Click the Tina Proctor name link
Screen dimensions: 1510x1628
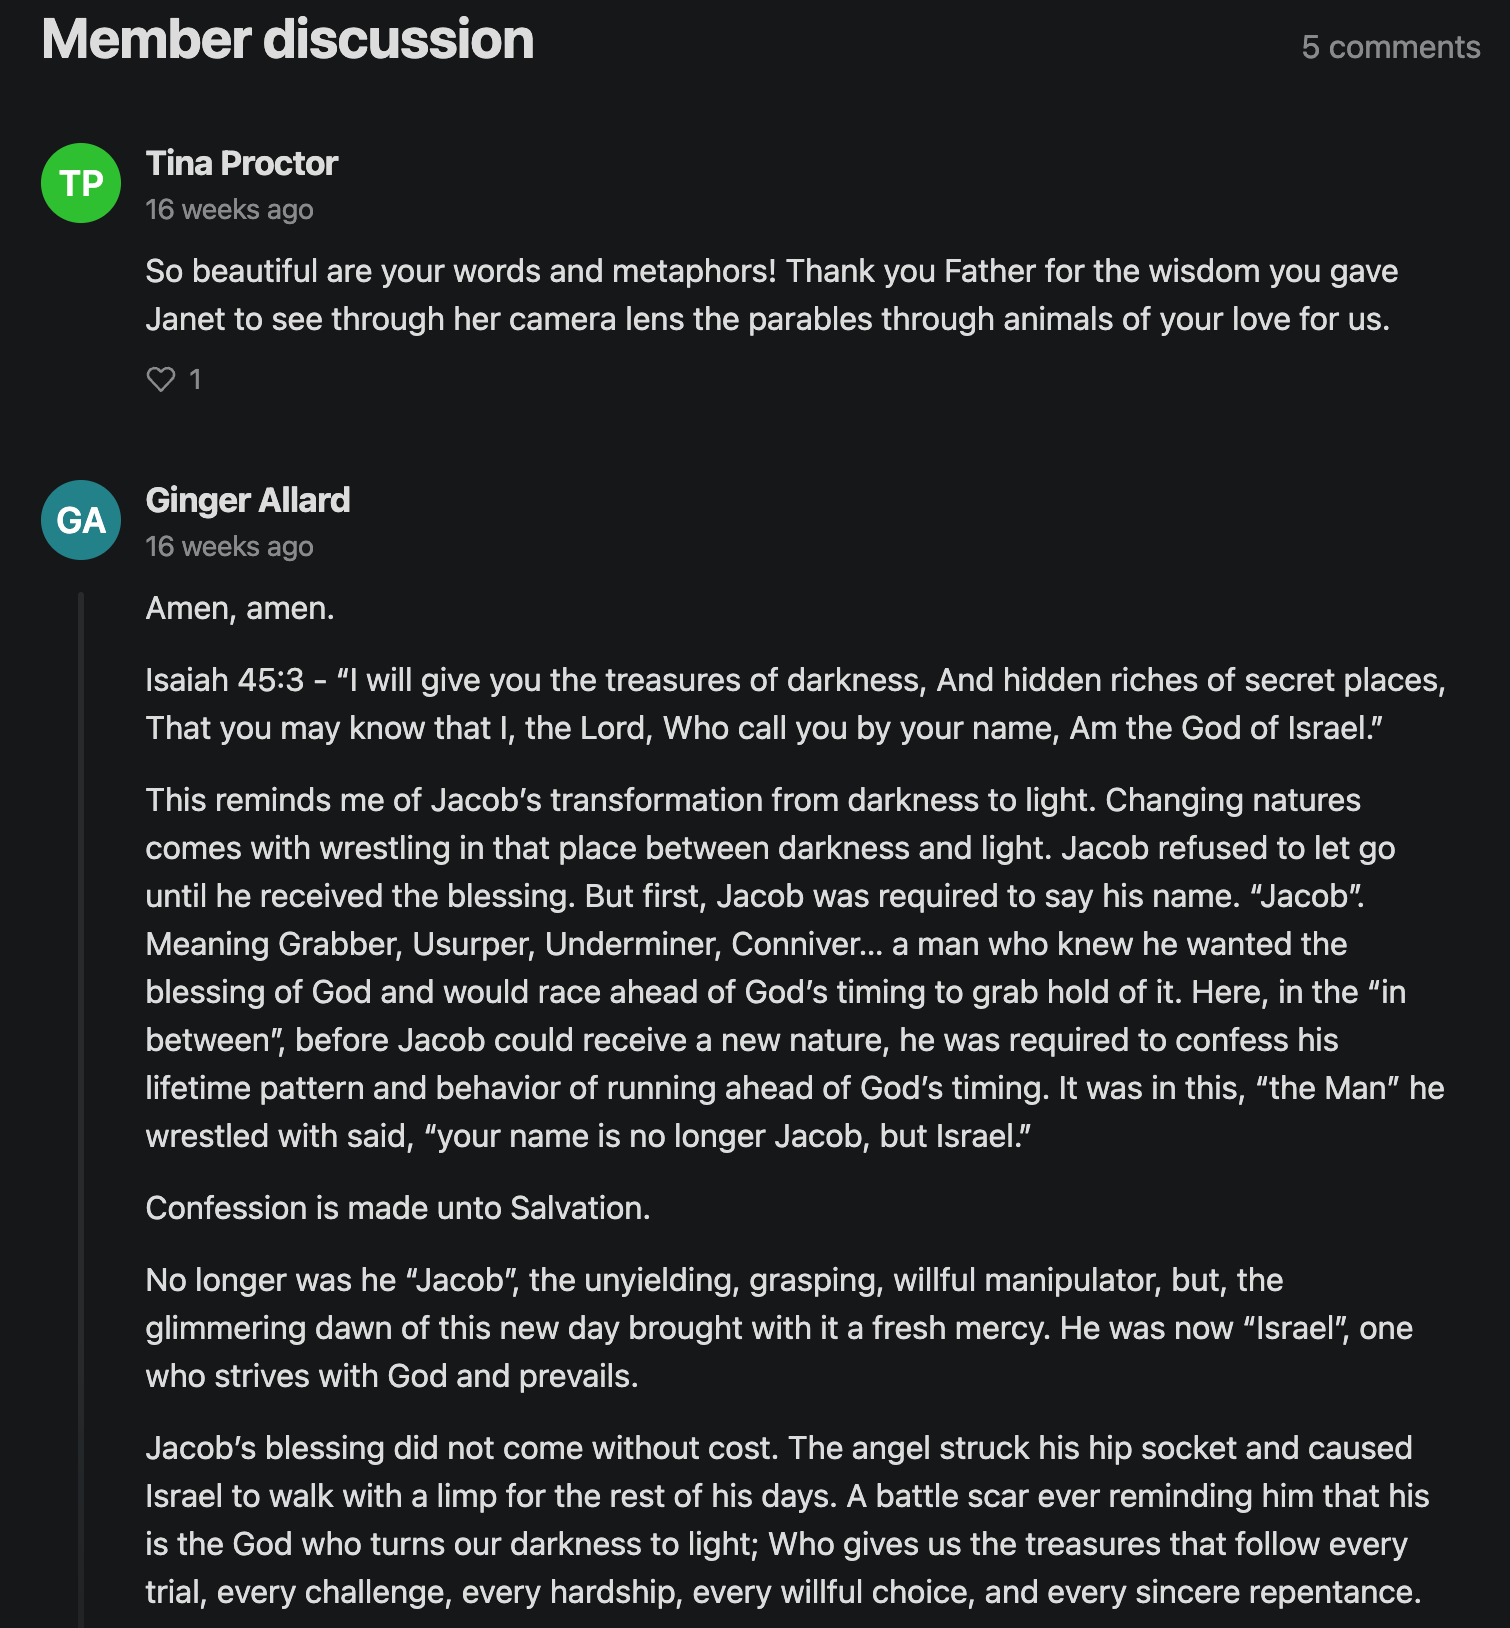pyautogui.click(x=242, y=163)
